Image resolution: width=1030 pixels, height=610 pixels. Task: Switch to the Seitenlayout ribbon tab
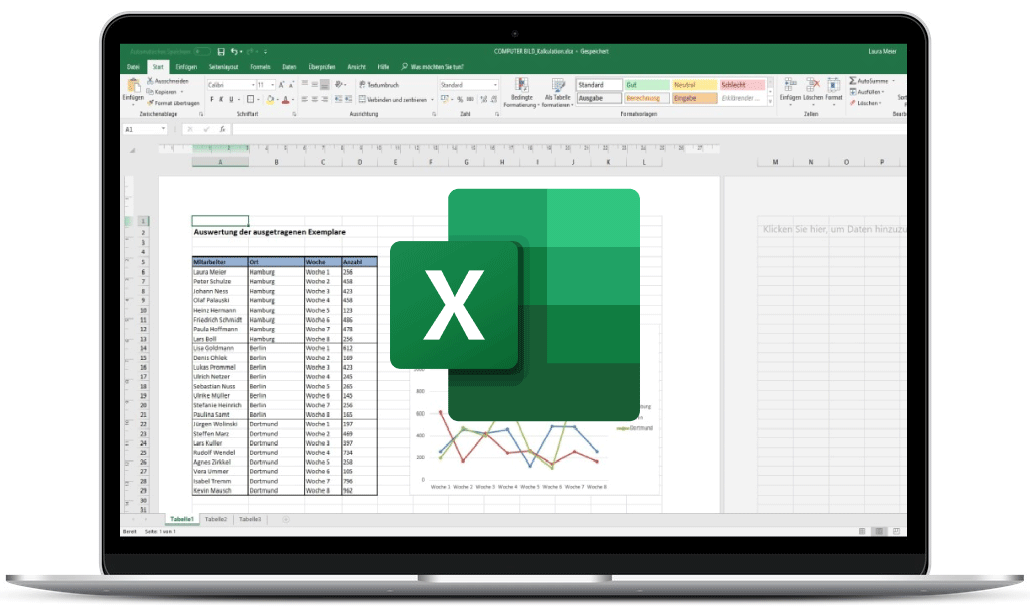pyautogui.click(x=223, y=67)
